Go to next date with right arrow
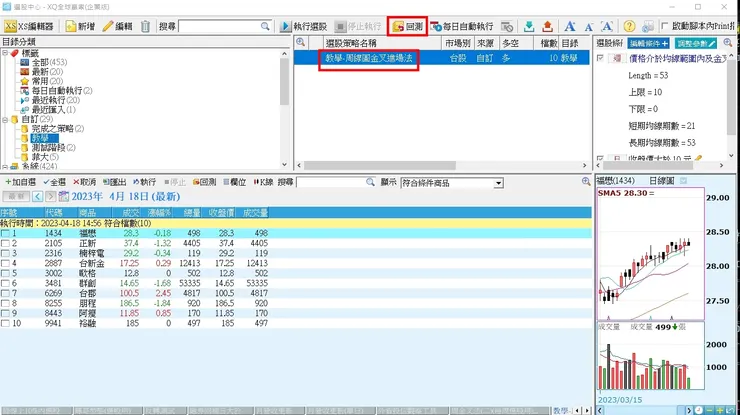Screen dimensions: 740x415 50,196
